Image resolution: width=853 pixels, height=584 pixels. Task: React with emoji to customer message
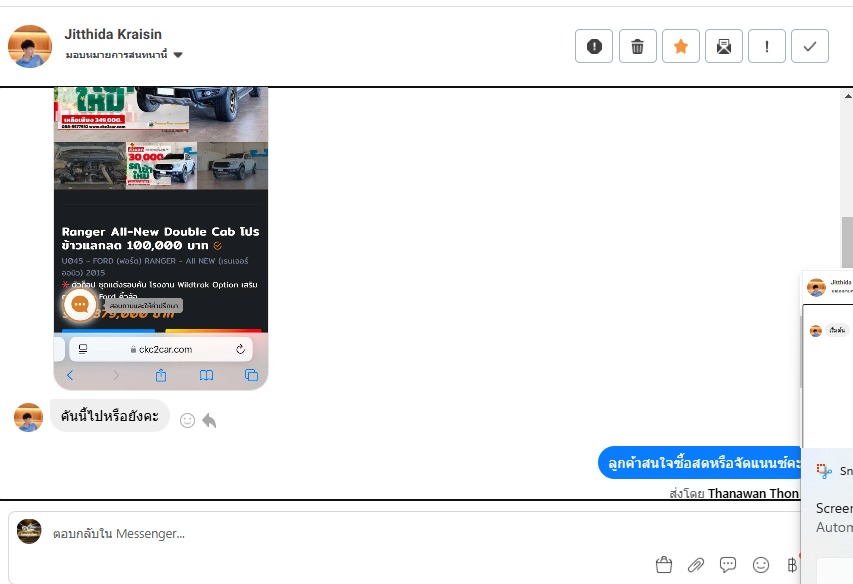[x=187, y=420]
